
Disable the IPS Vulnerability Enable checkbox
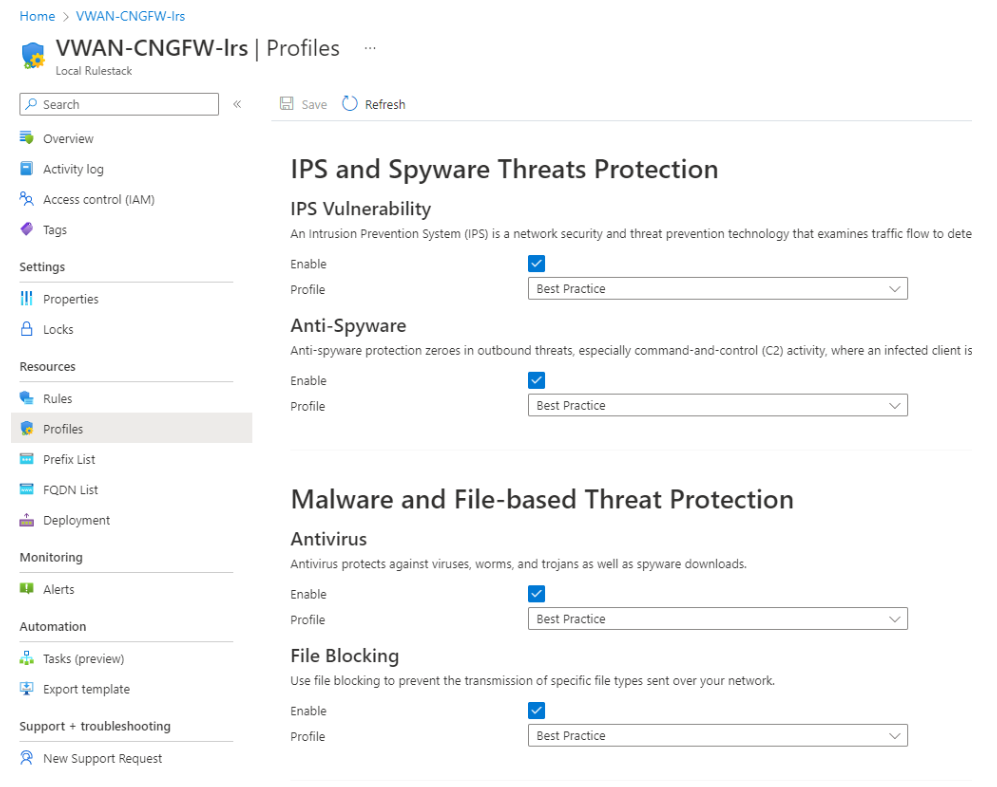[537, 264]
